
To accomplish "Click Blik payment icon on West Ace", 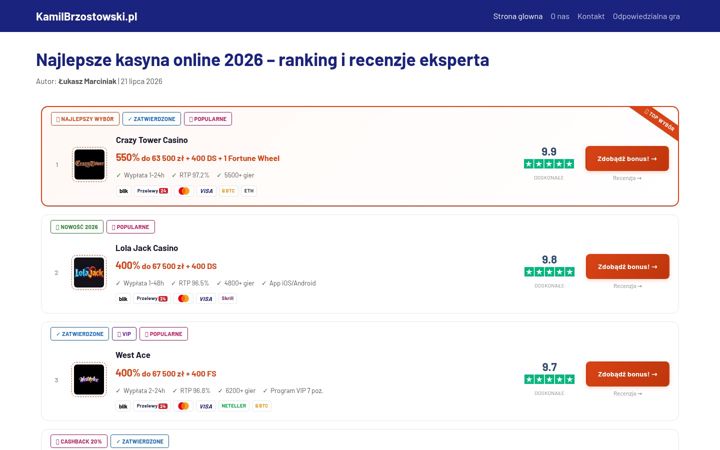I will point(123,406).
